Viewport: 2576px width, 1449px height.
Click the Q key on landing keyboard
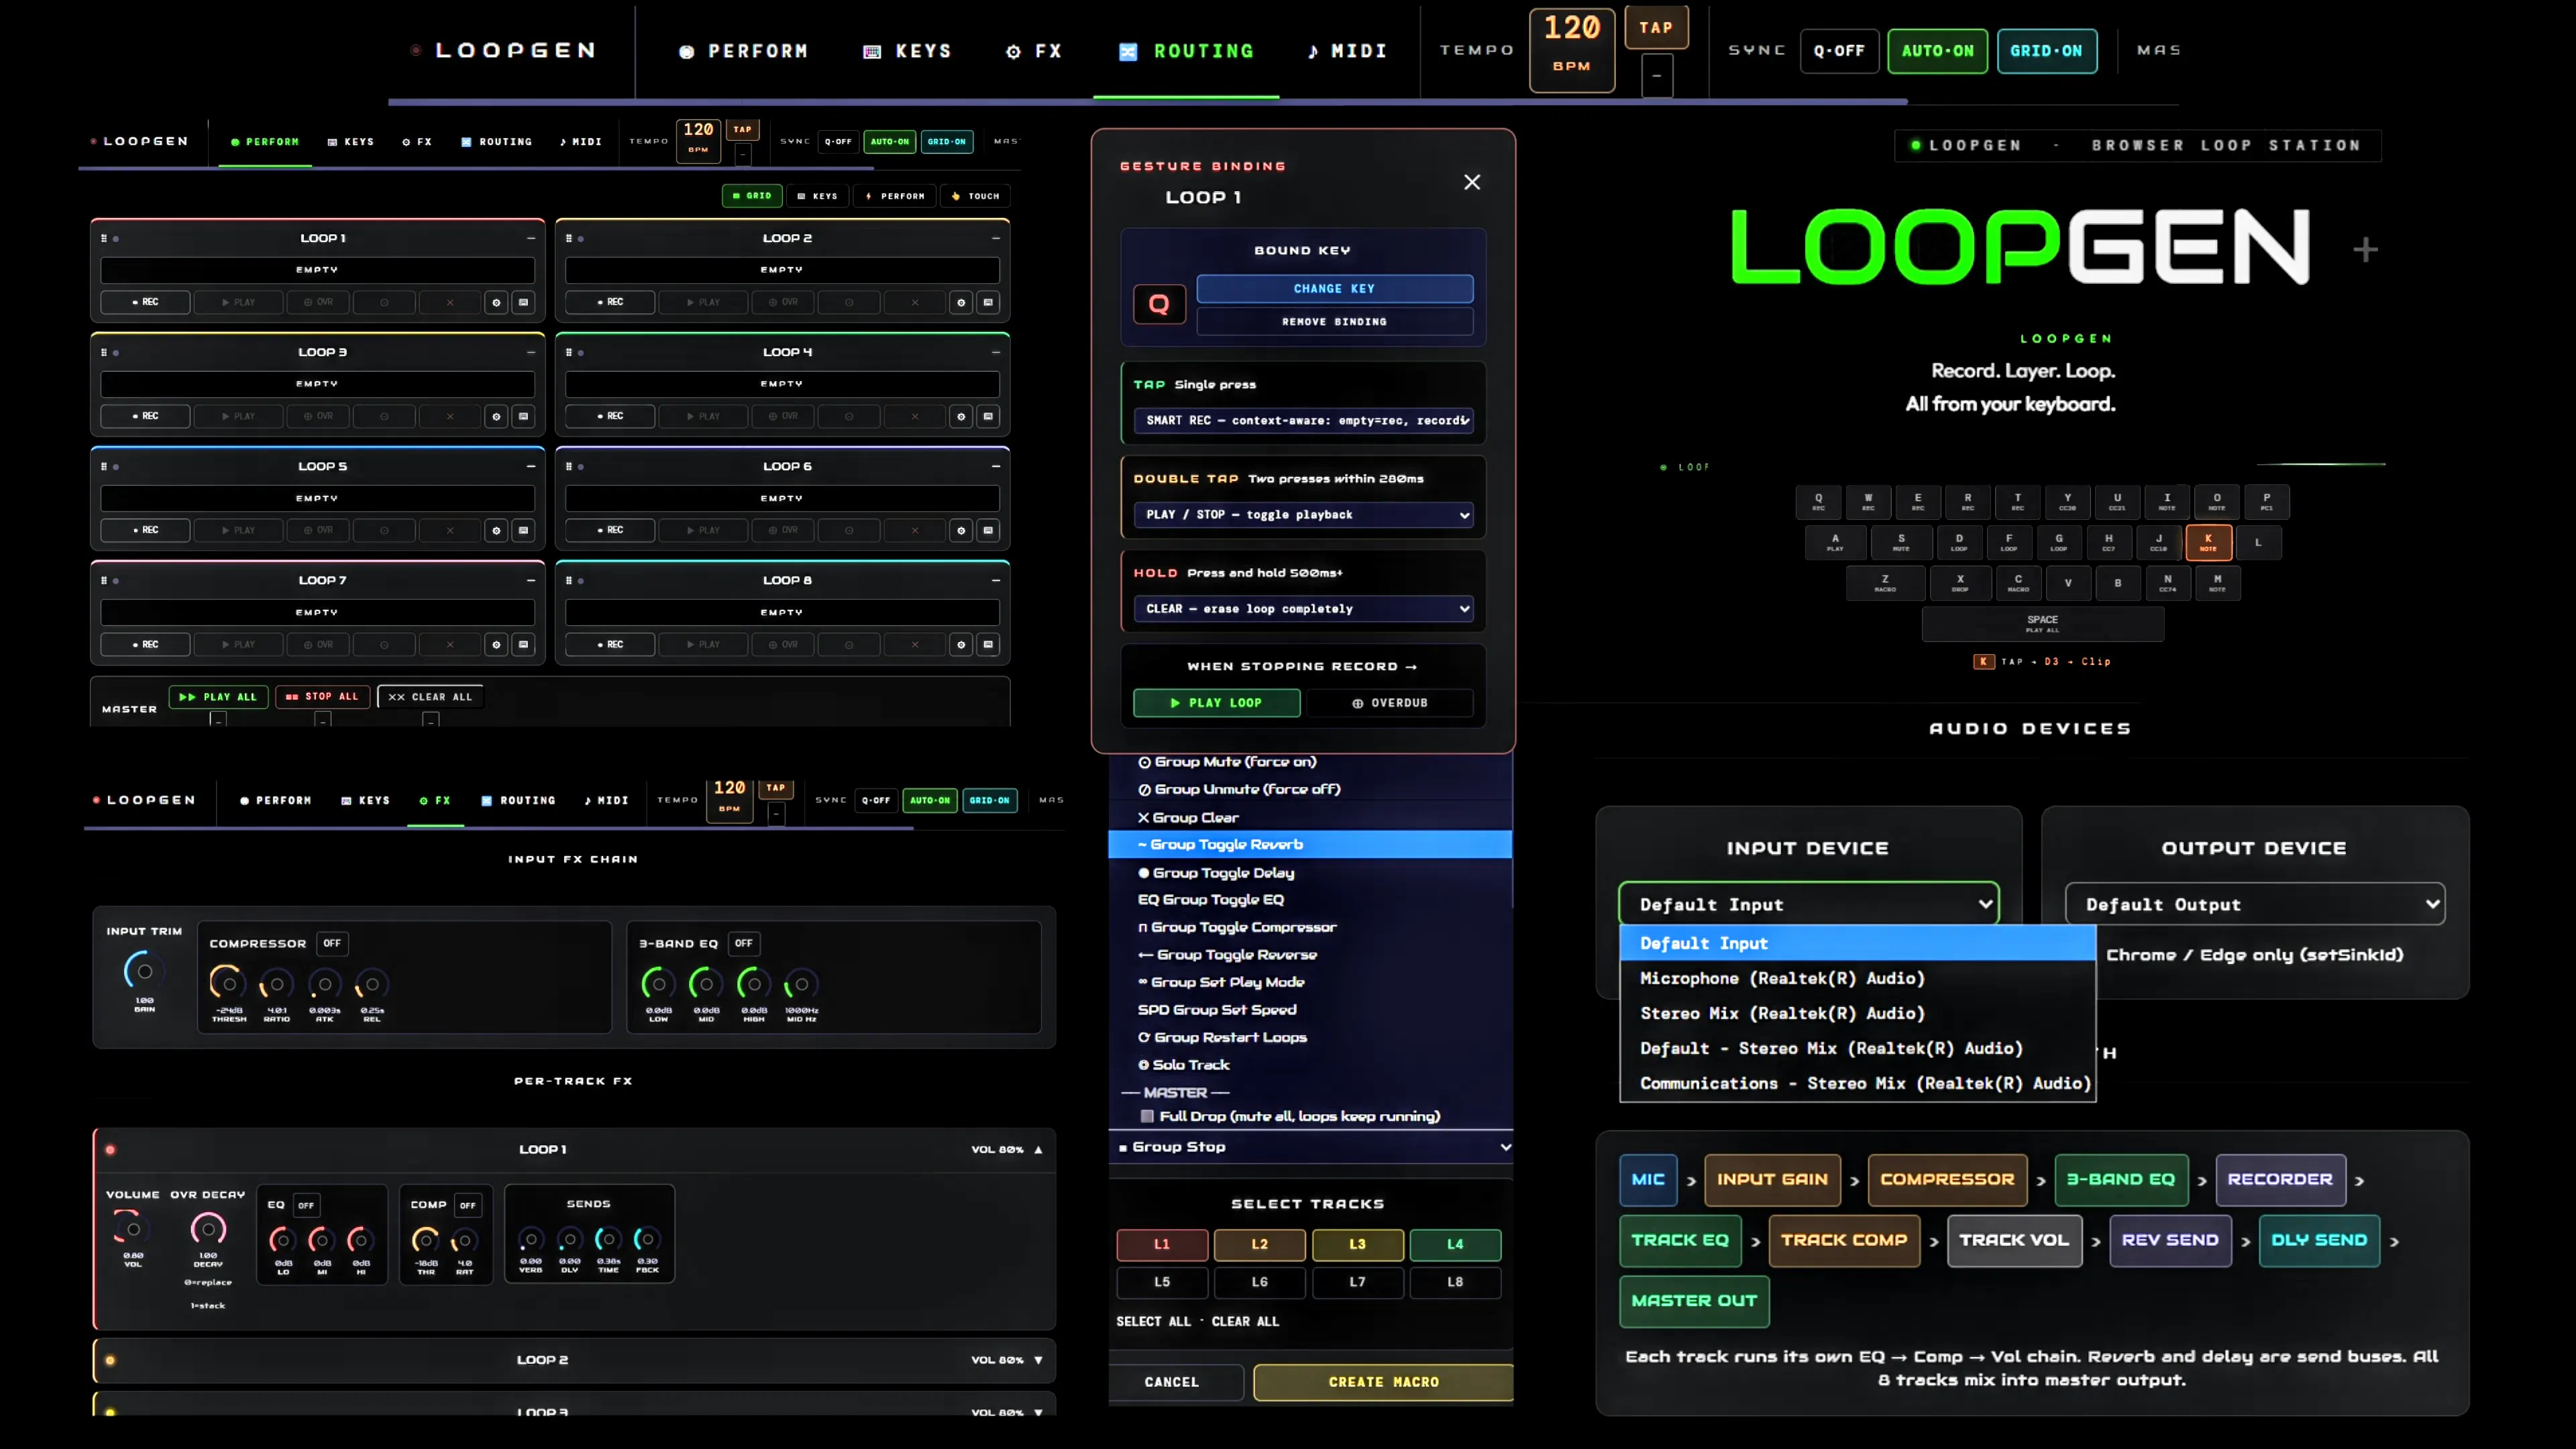(x=1818, y=501)
